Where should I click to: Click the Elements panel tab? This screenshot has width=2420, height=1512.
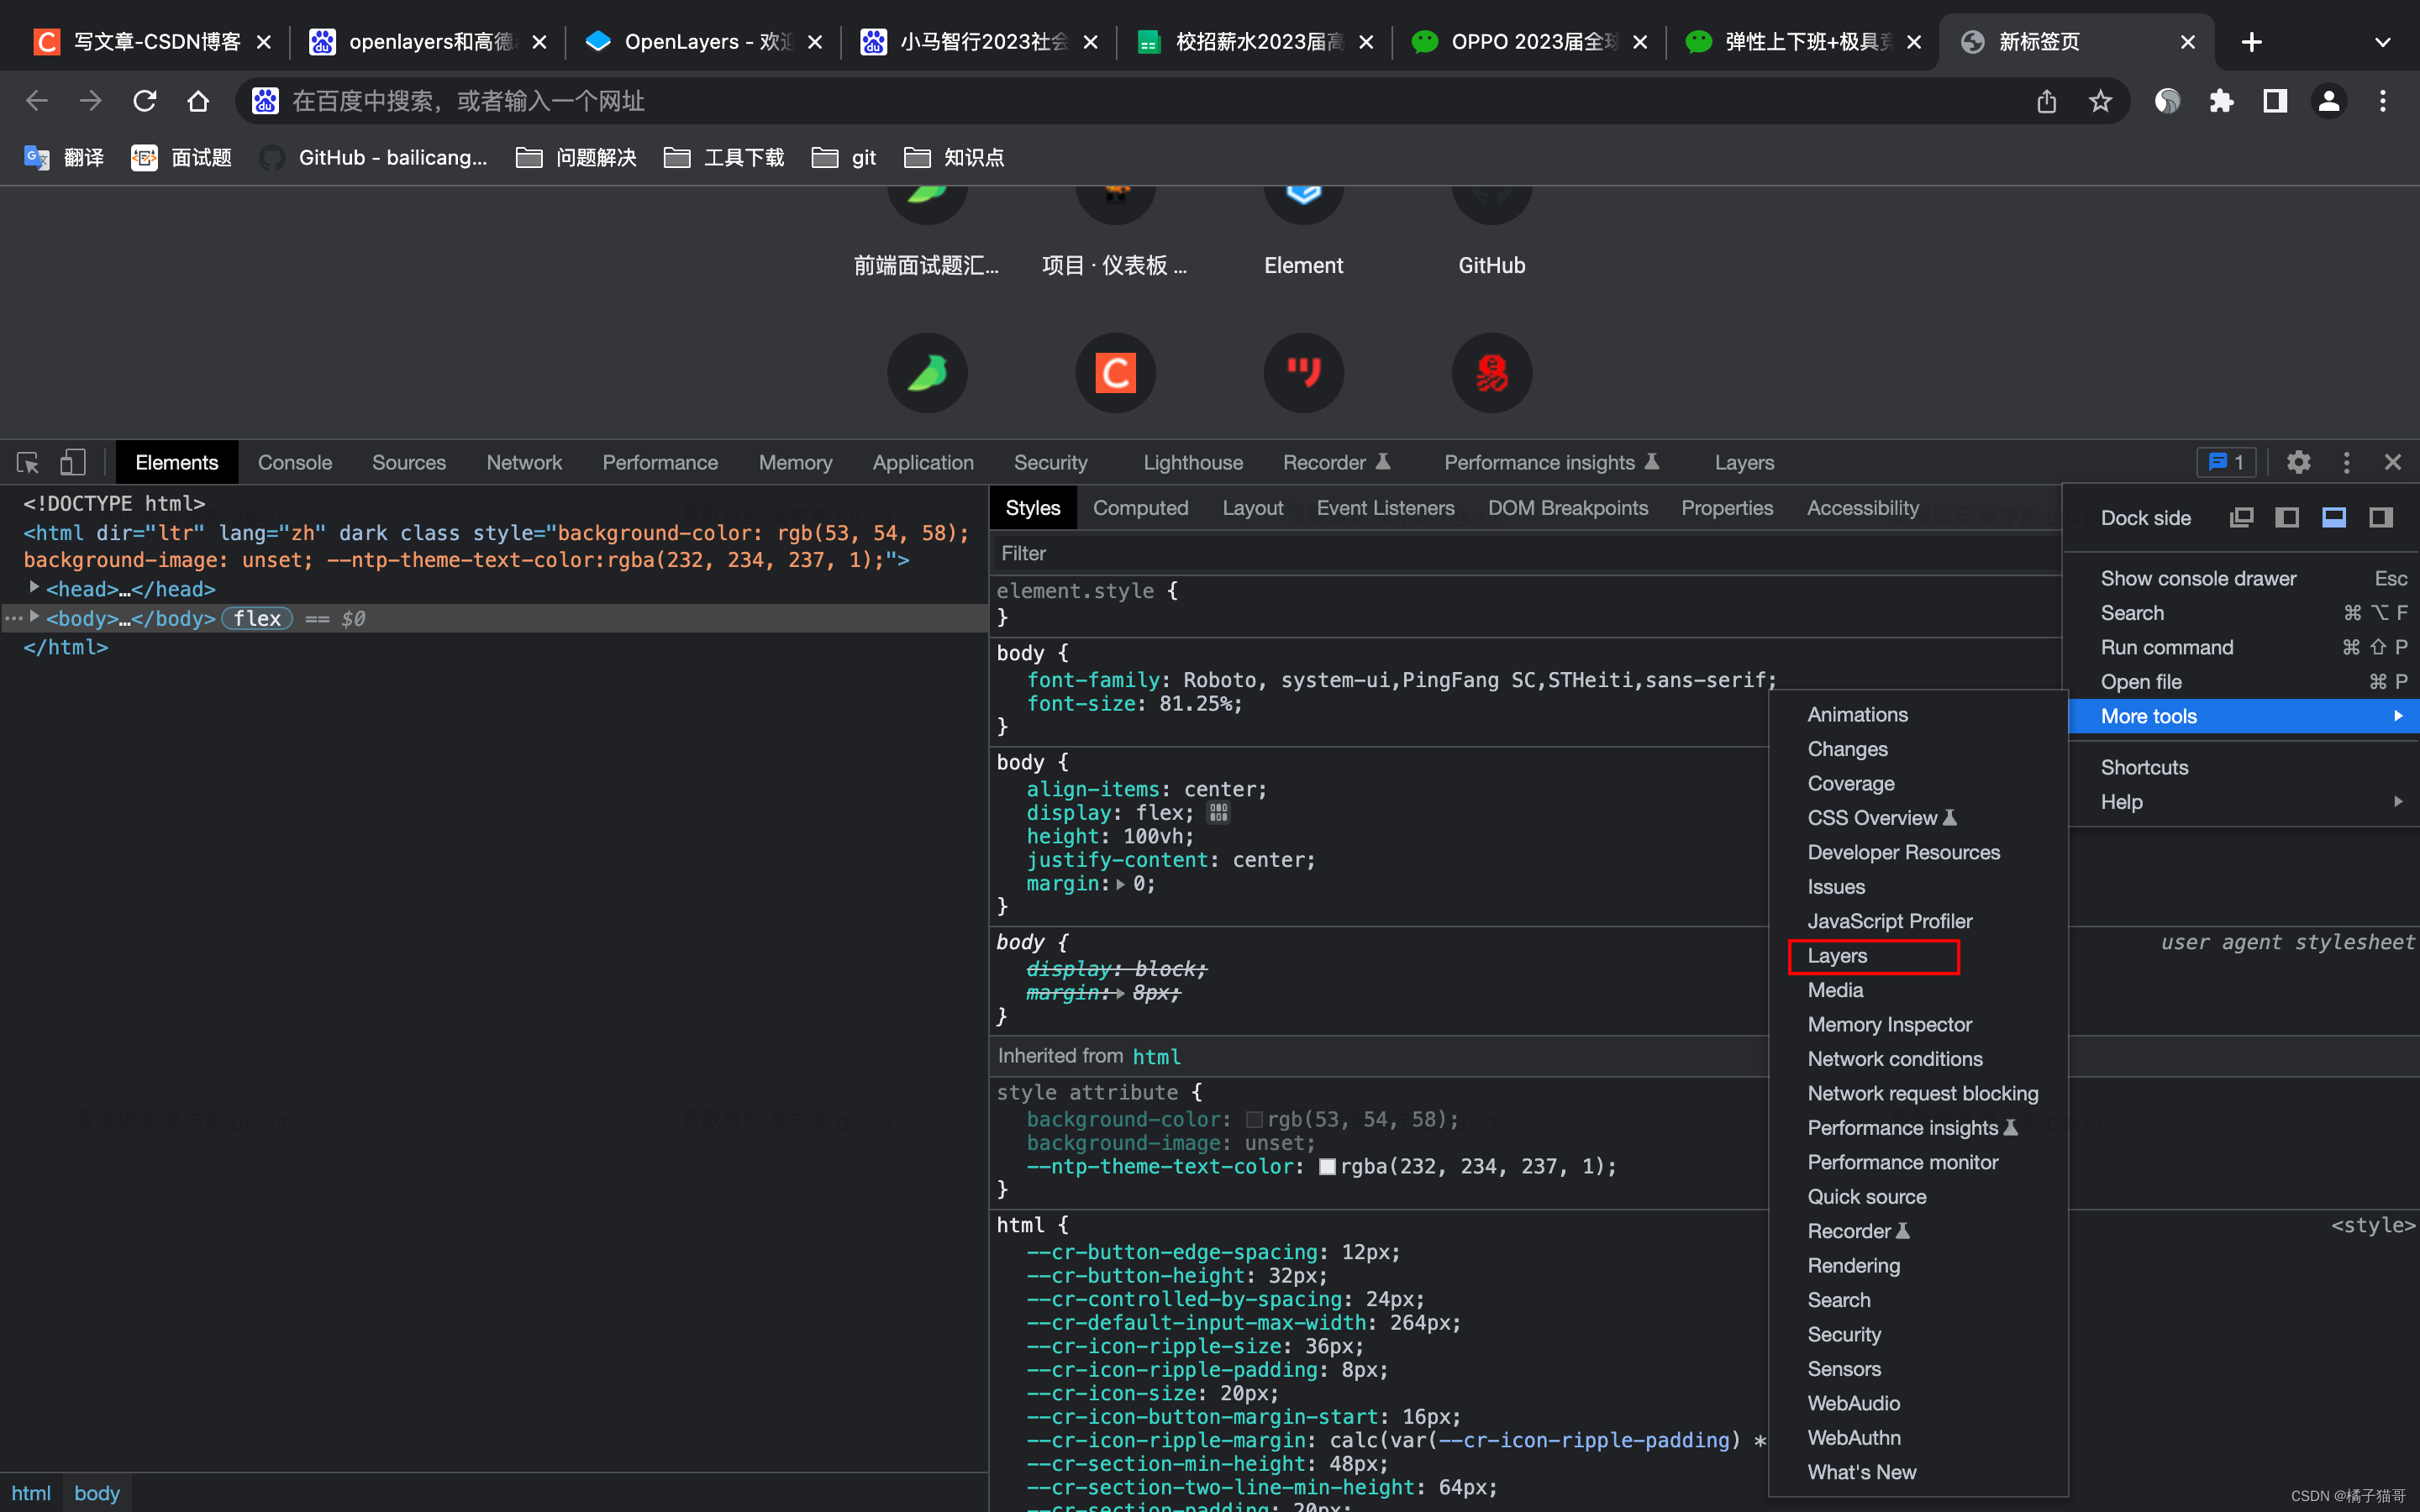pos(174,462)
